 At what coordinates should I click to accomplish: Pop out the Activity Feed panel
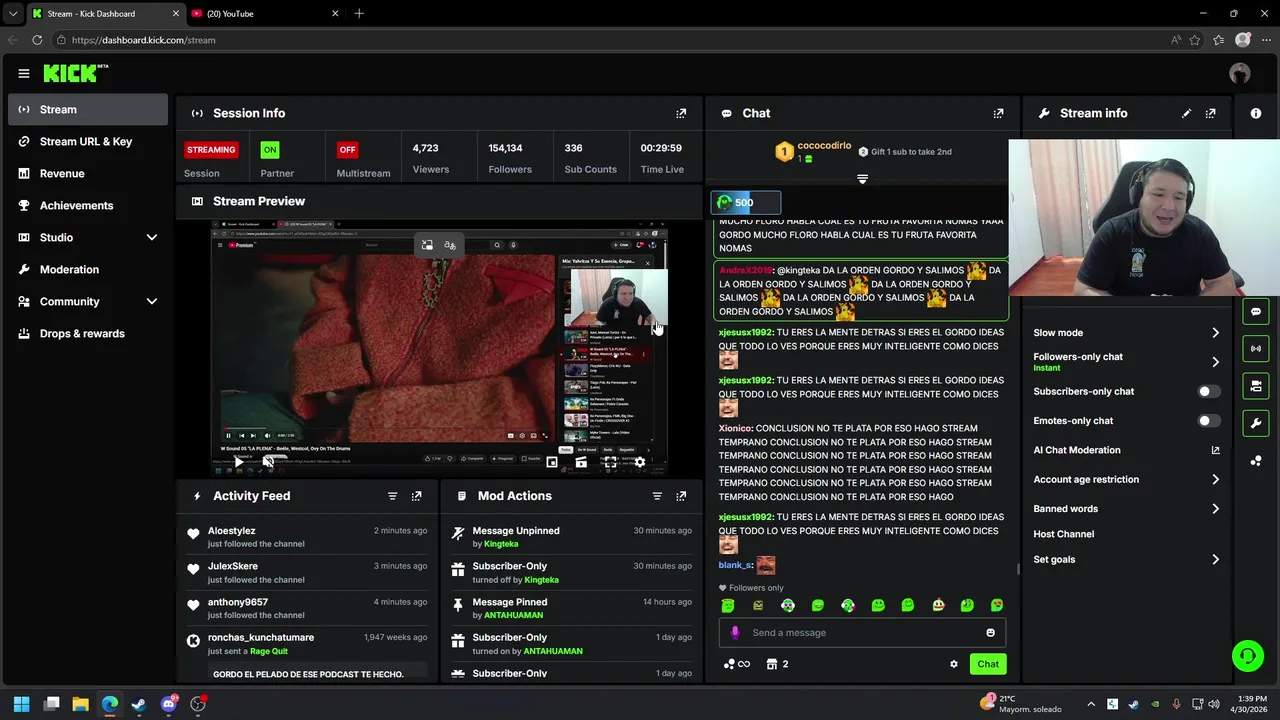(x=416, y=496)
